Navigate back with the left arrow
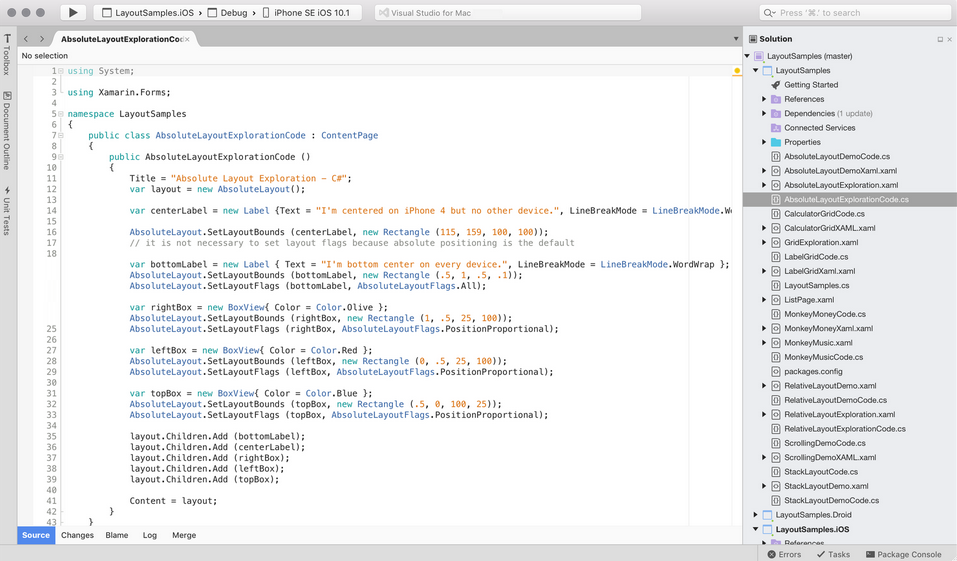 26,39
